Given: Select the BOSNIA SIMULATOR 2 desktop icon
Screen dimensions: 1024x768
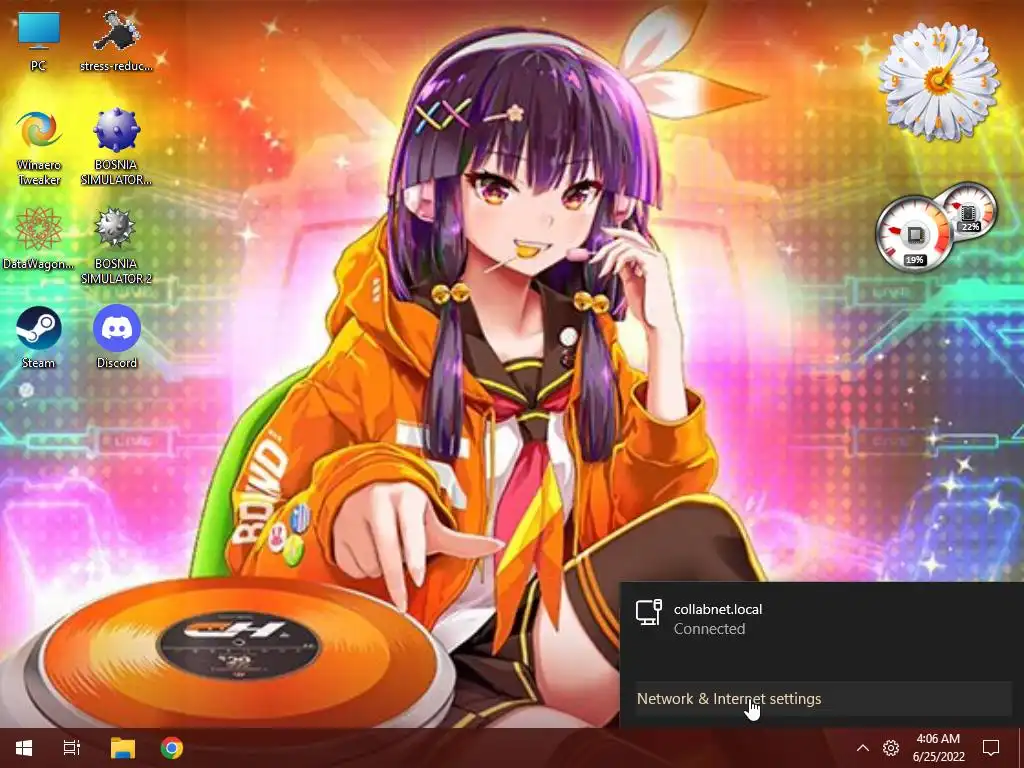Looking at the screenshot, I should (x=116, y=247).
